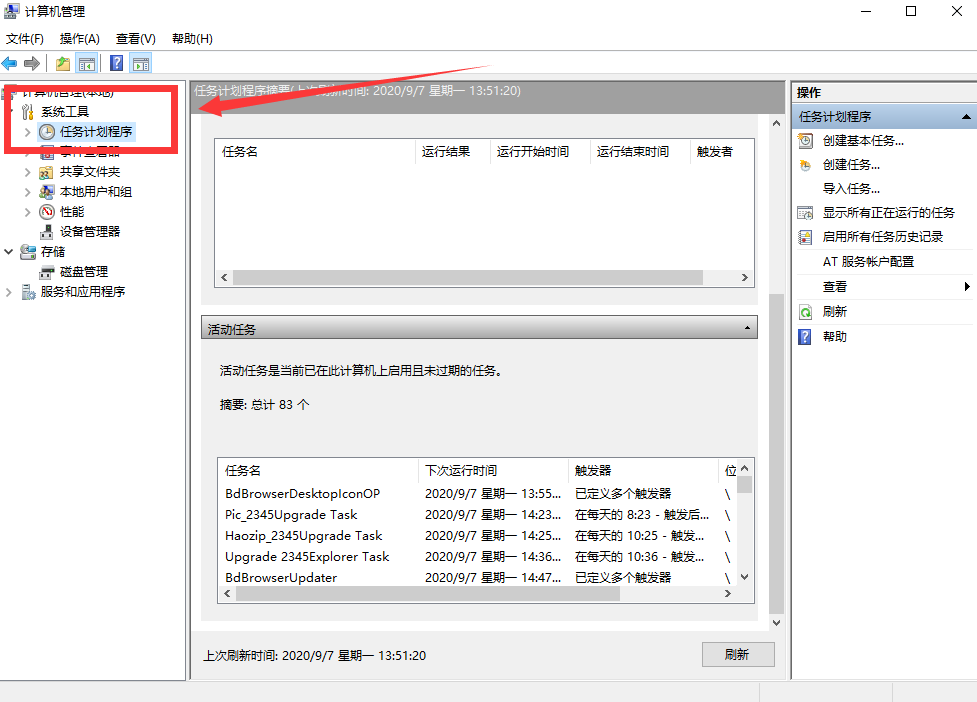Select 磁盘管理 under 存储
977x702 pixels.
pyautogui.click(x=83, y=271)
